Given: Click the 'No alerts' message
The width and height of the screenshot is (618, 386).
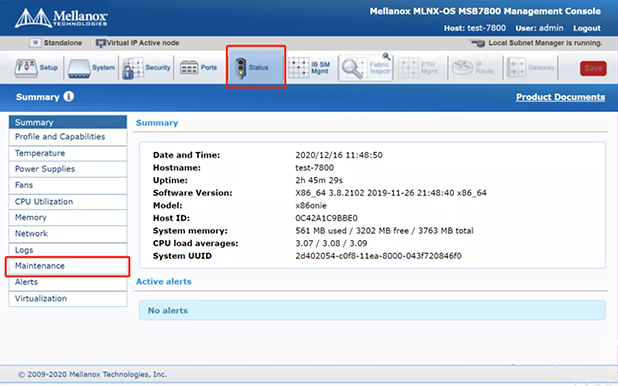Looking at the screenshot, I should click(x=168, y=311).
